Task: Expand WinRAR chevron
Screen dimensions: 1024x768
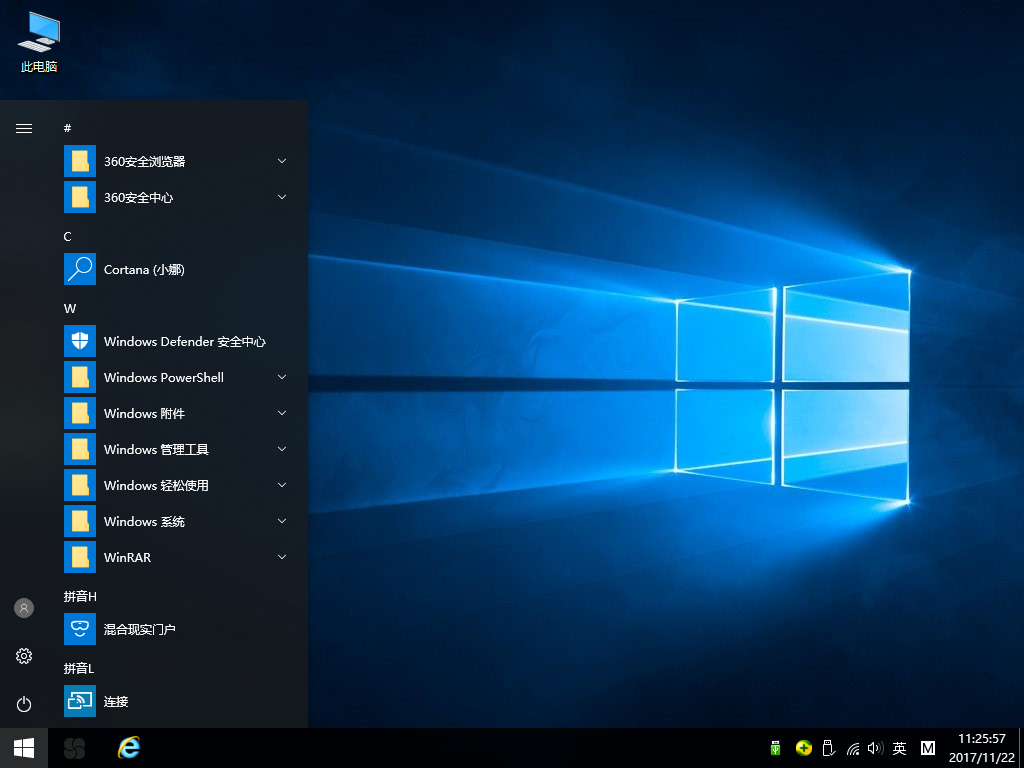Action: pyautogui.click(x=282, y=557)
